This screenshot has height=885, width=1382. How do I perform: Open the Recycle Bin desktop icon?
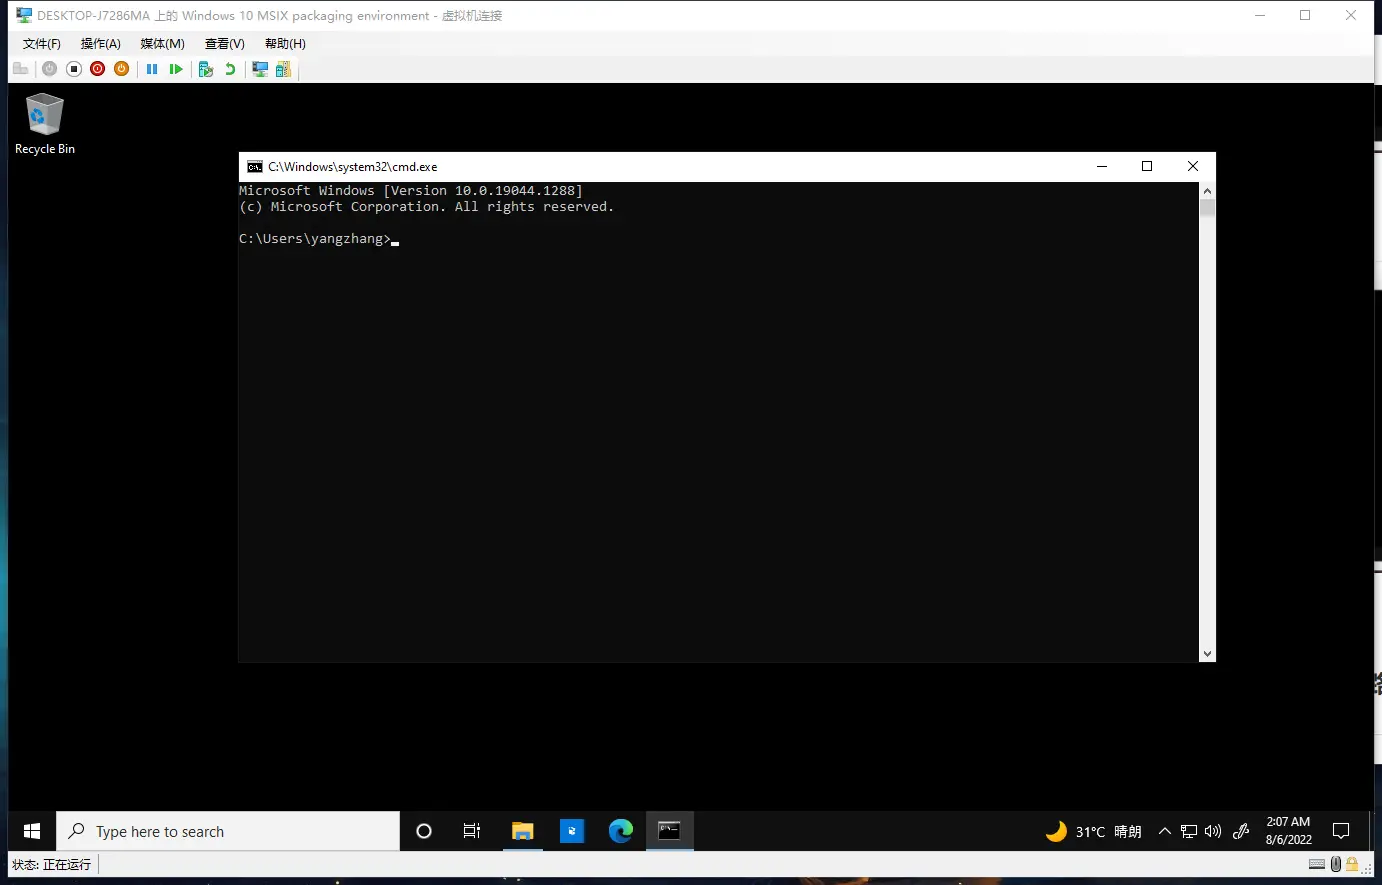44,124
